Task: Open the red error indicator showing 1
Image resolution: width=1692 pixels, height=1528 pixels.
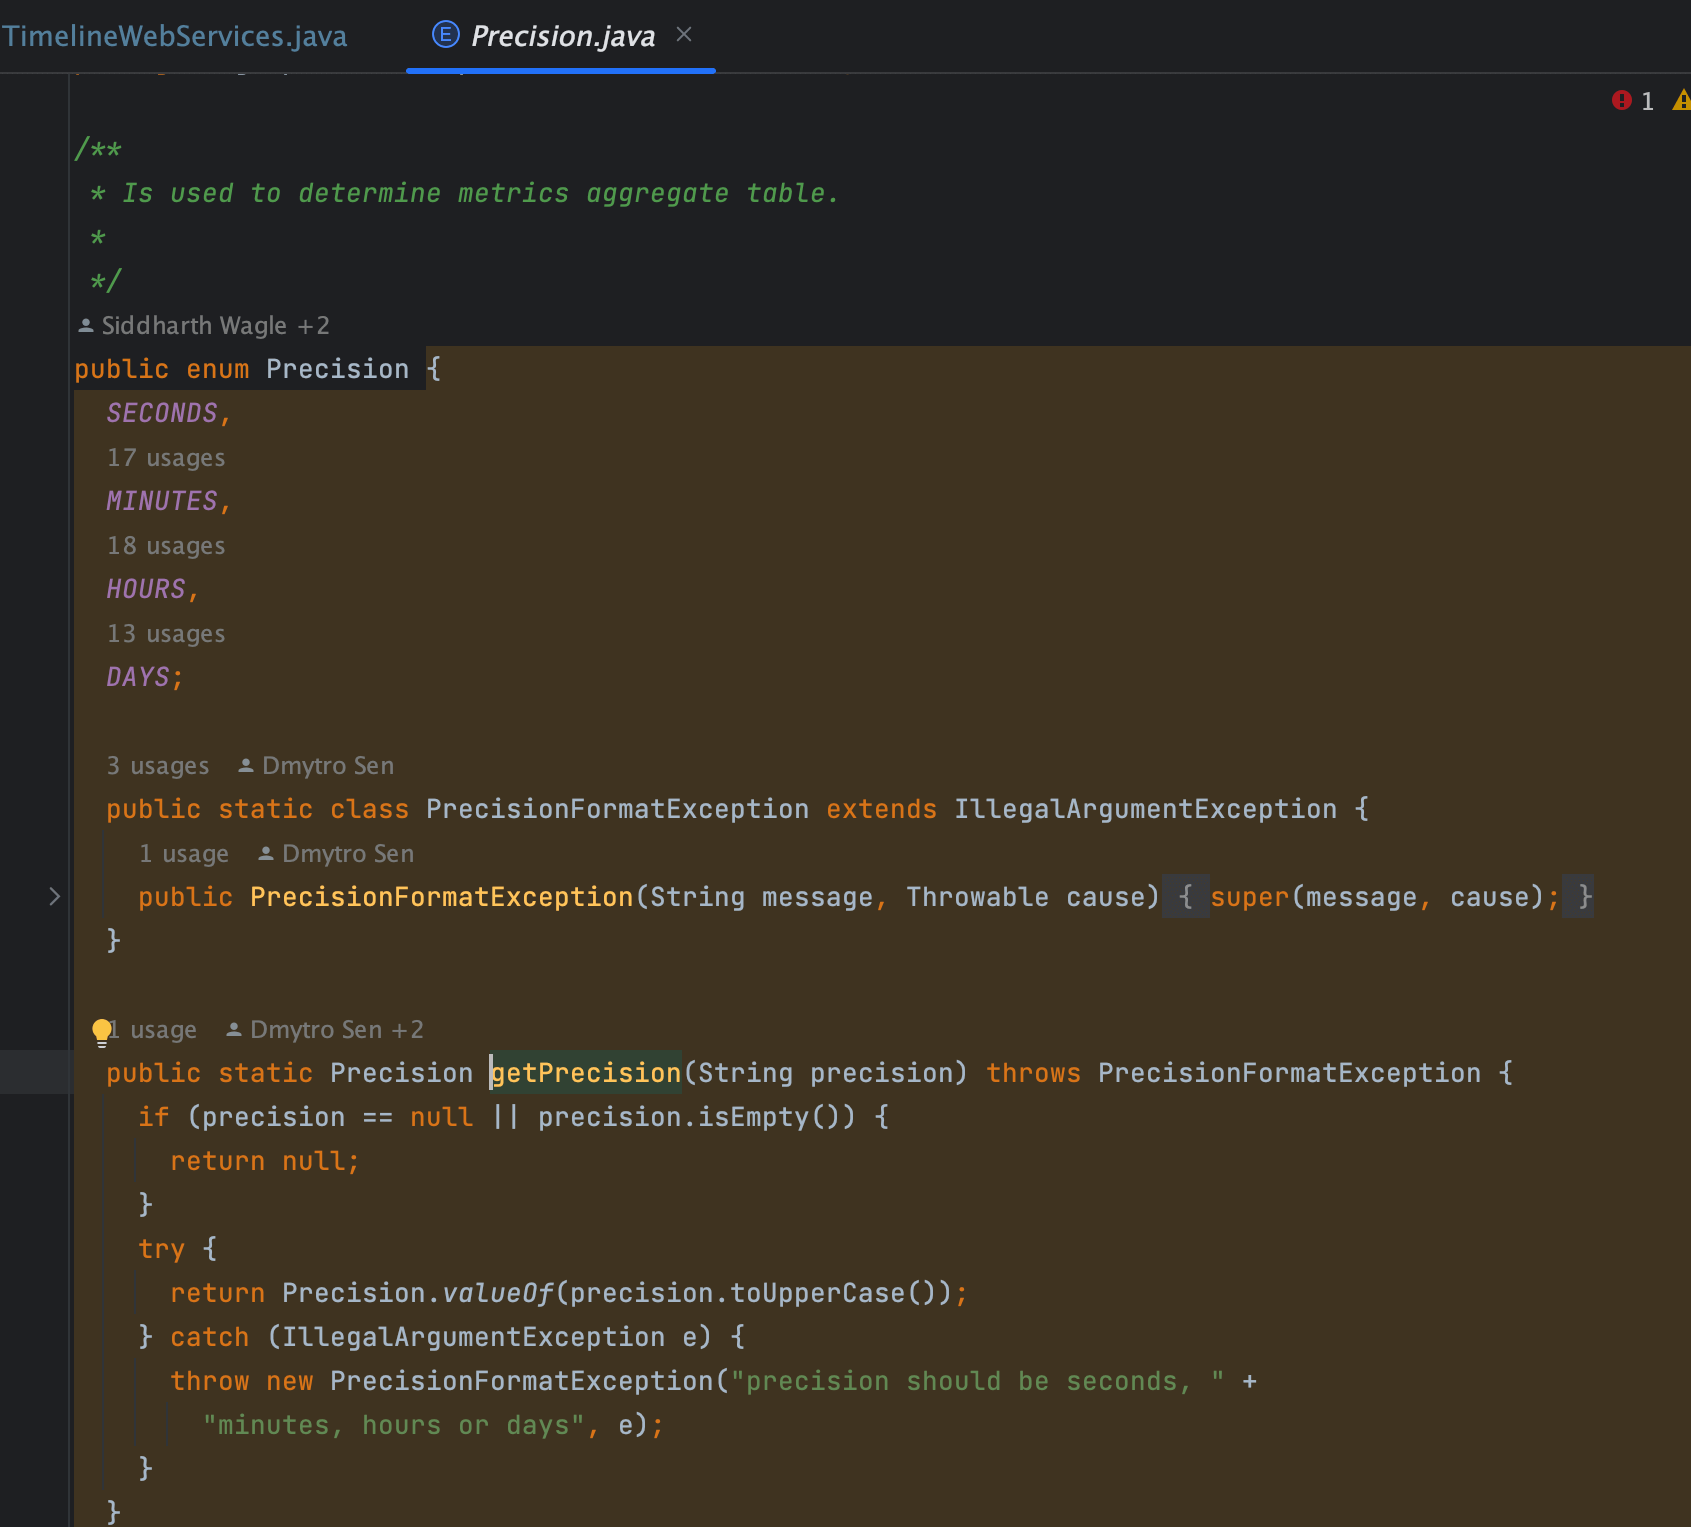Action: pos(1633,100)
